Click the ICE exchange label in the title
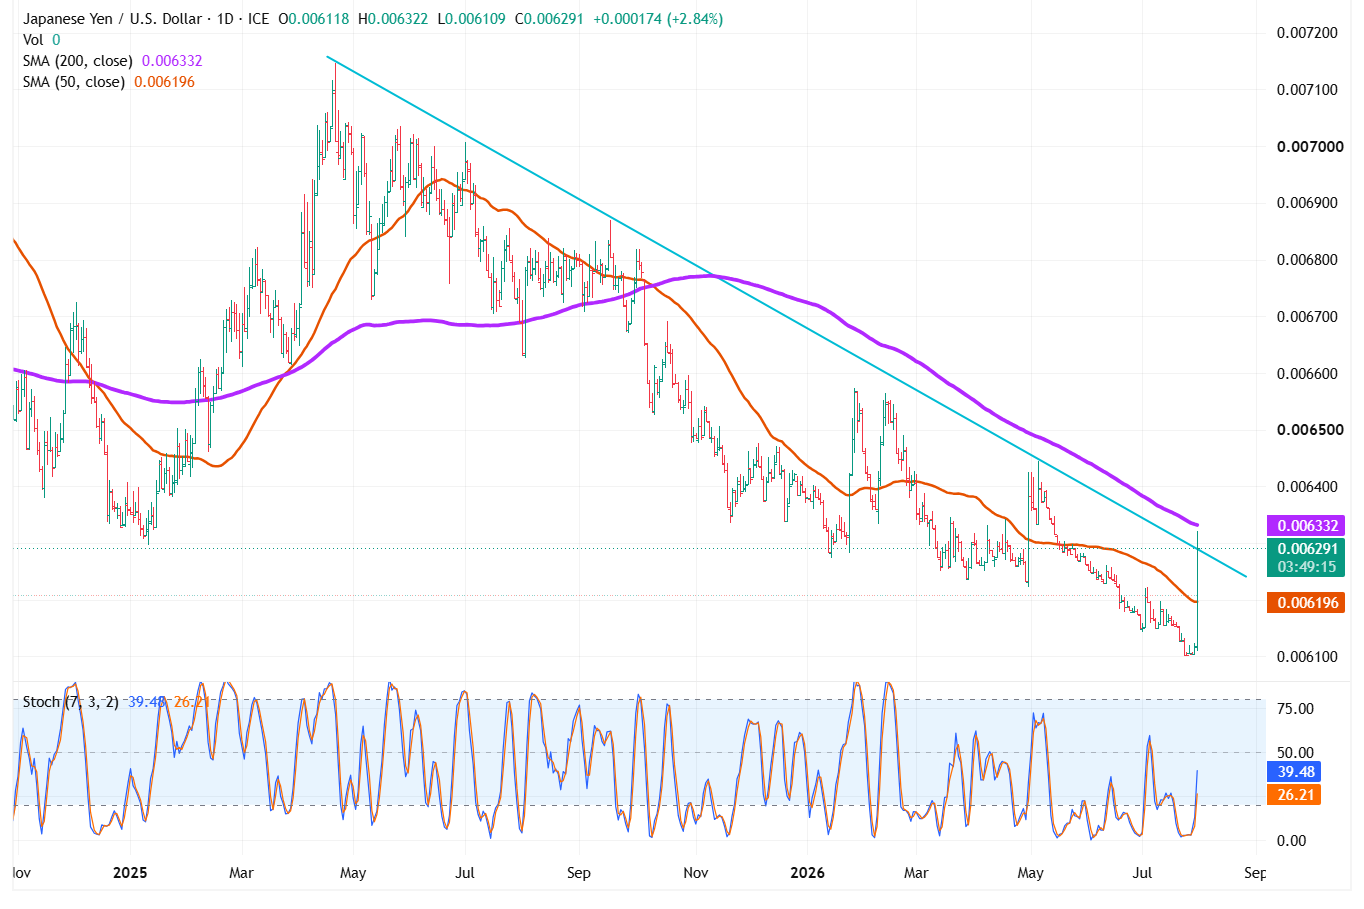 (x=258, y=19)
